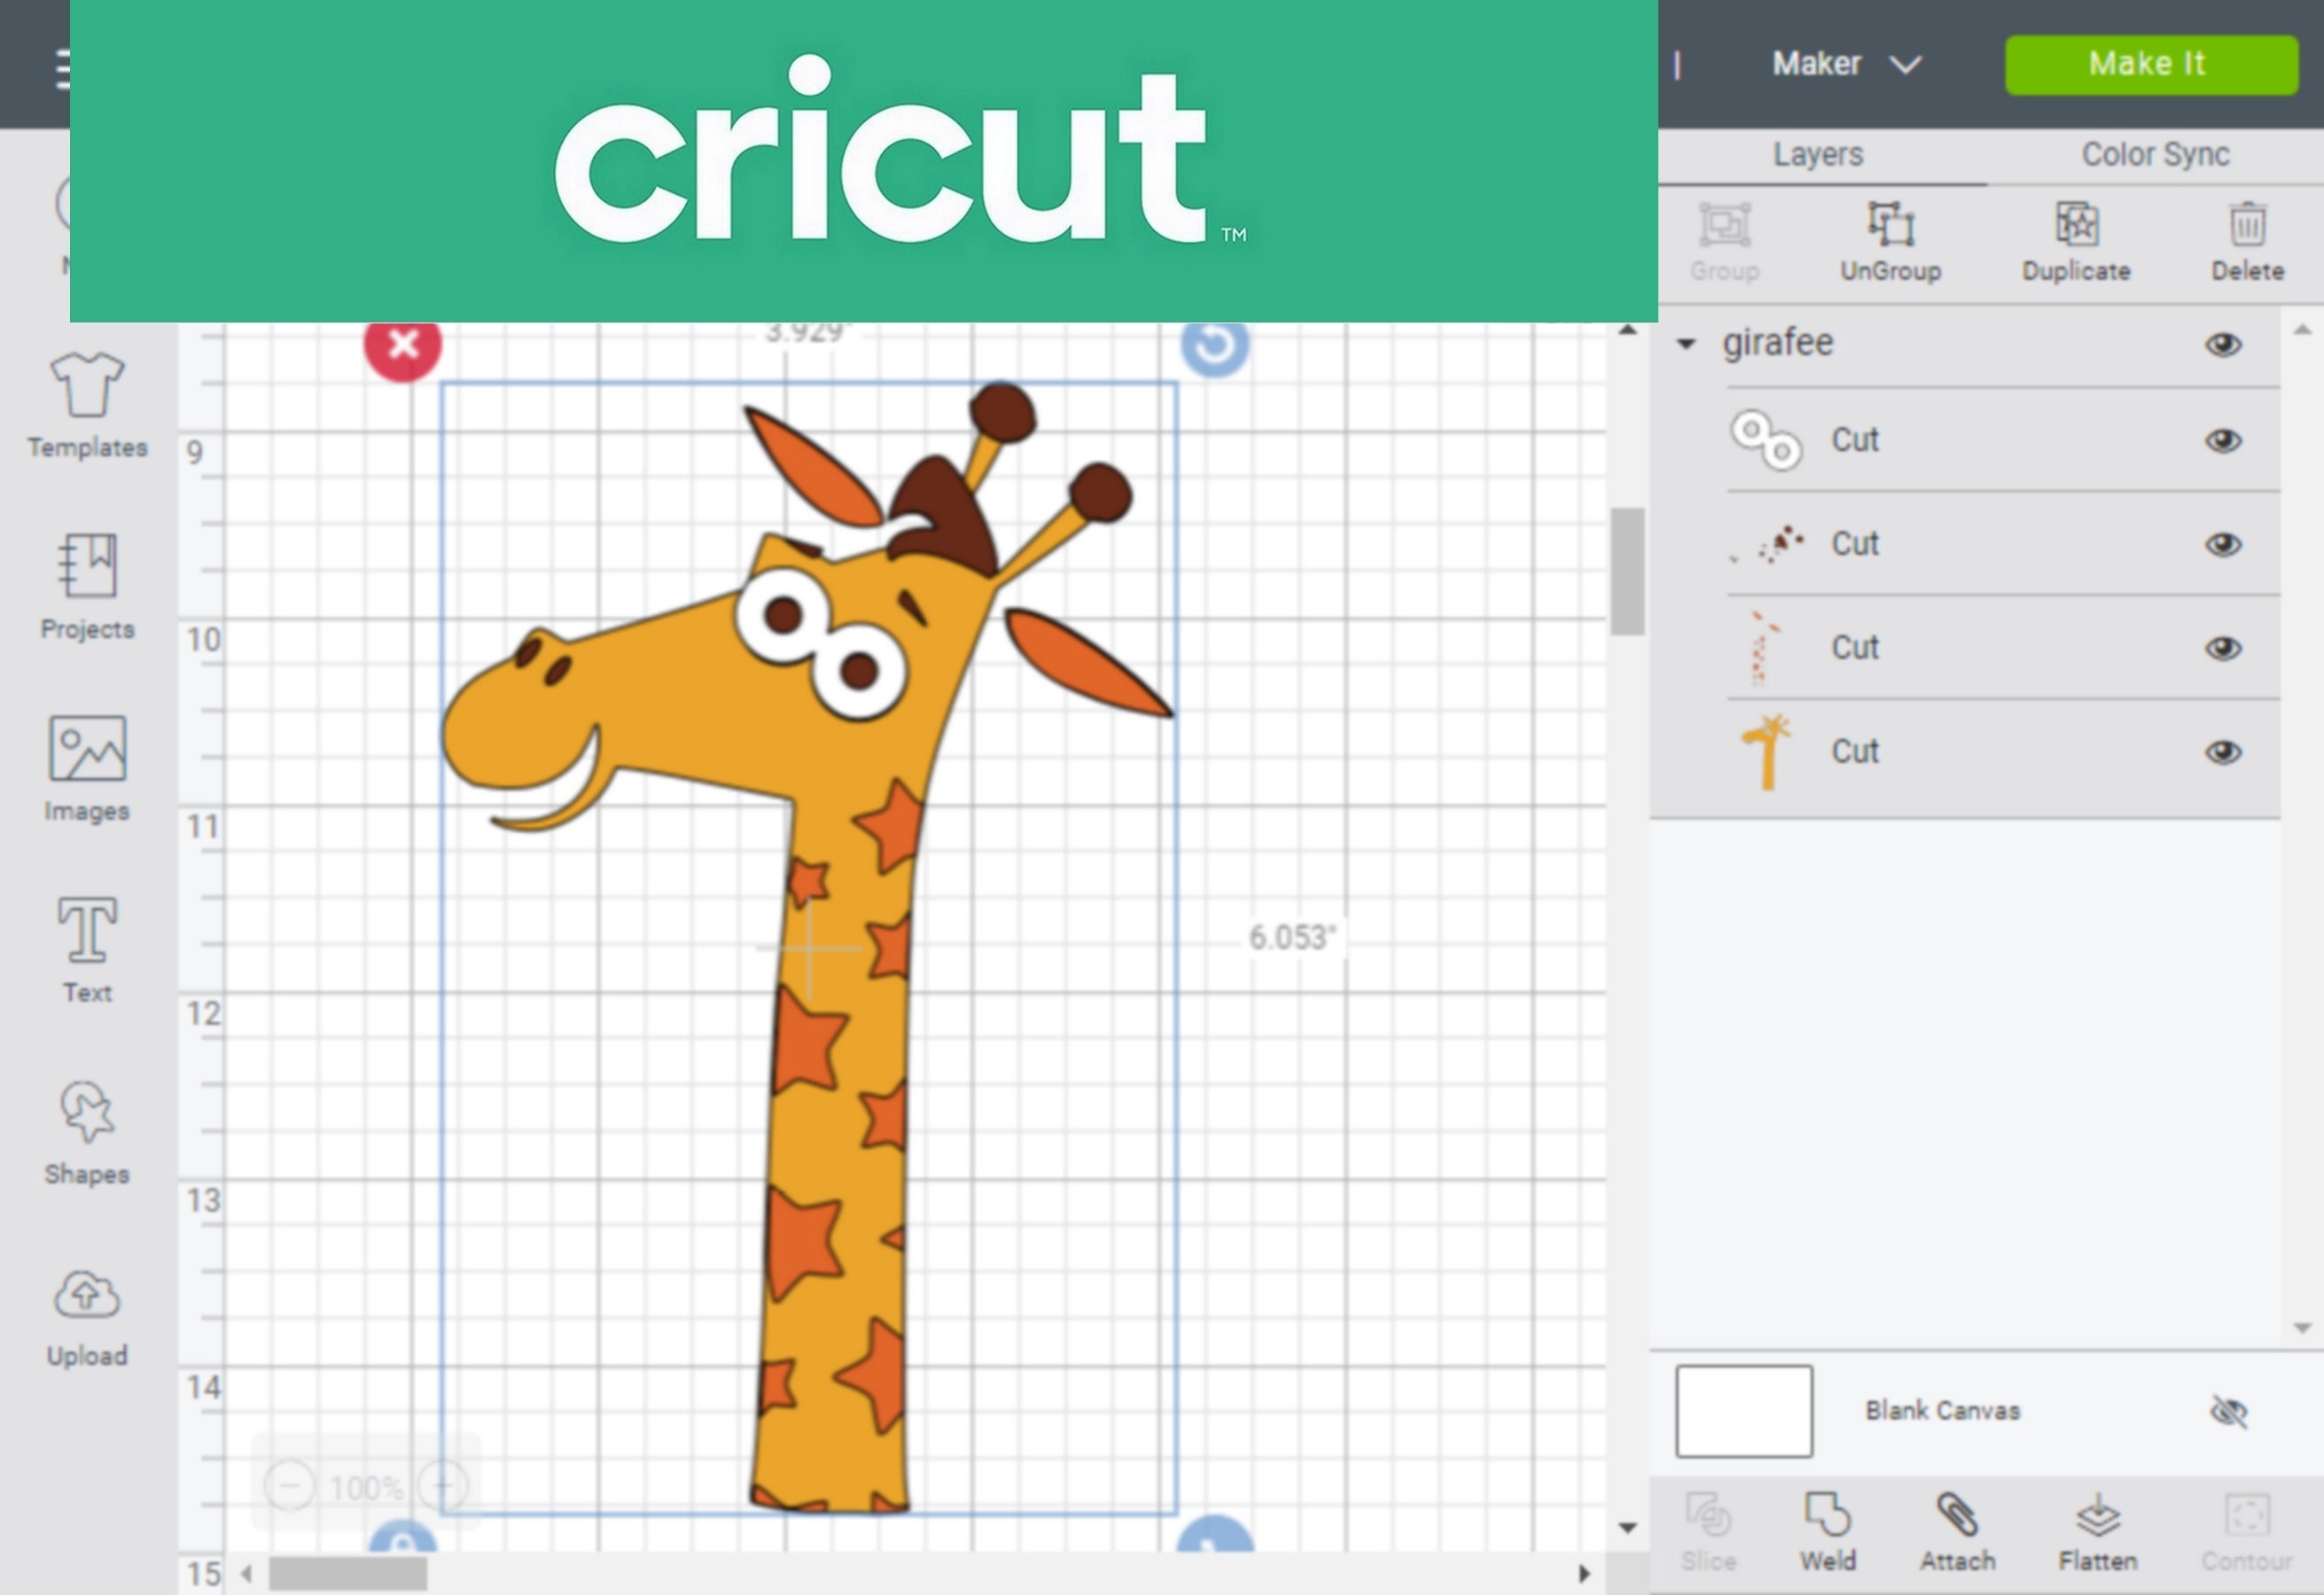
Task: Switch to the Layers tab
Action: (x=1818, y=154)
